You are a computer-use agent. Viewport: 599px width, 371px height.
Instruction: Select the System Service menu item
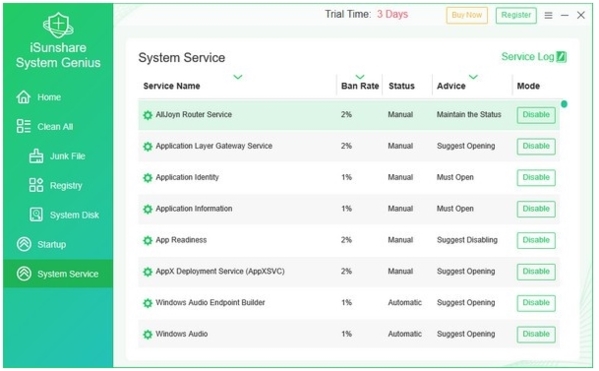pyautogui.click(x=58, y=274)
